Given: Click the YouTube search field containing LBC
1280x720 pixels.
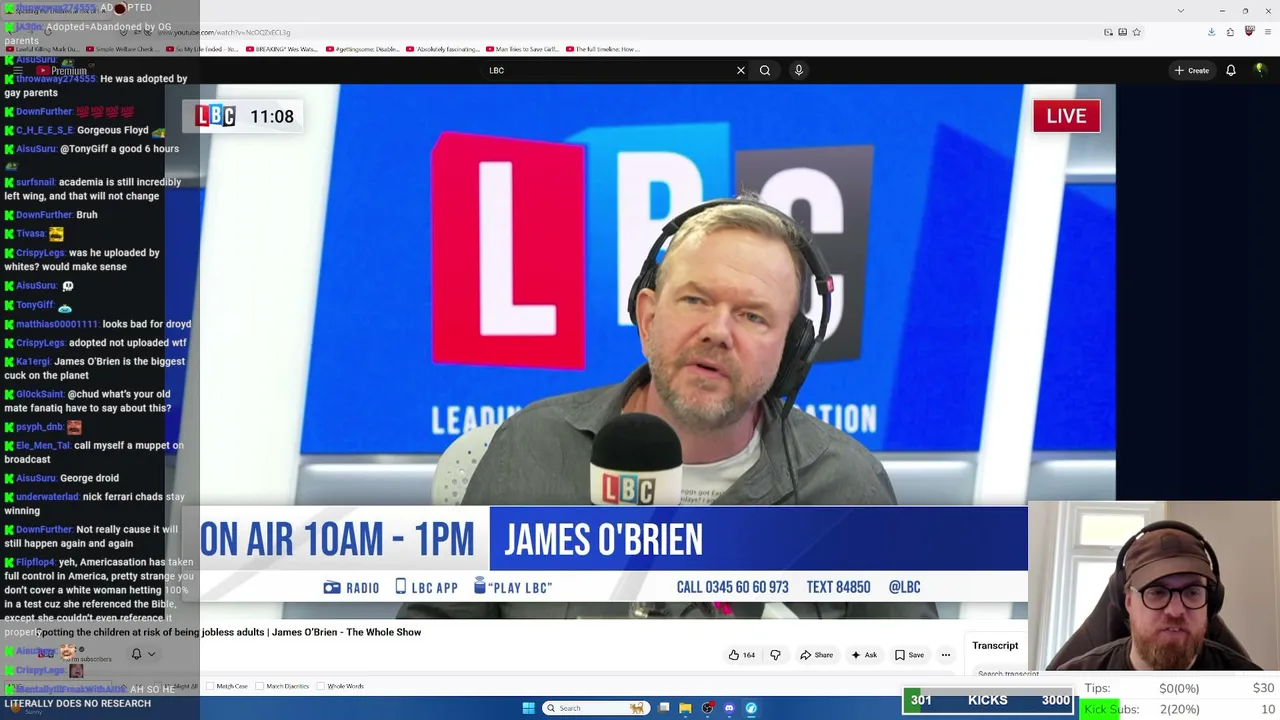Looking at the screenshot, I should point(610,70).
